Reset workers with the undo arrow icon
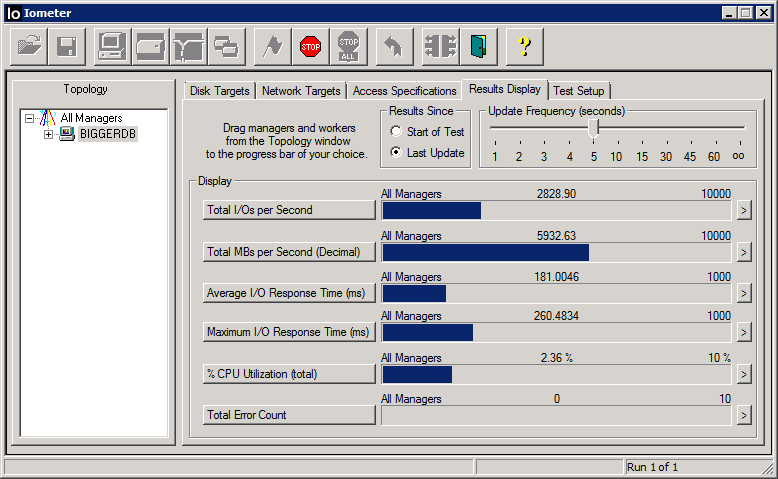Viewport: 778px width, 479px height. 394,47
